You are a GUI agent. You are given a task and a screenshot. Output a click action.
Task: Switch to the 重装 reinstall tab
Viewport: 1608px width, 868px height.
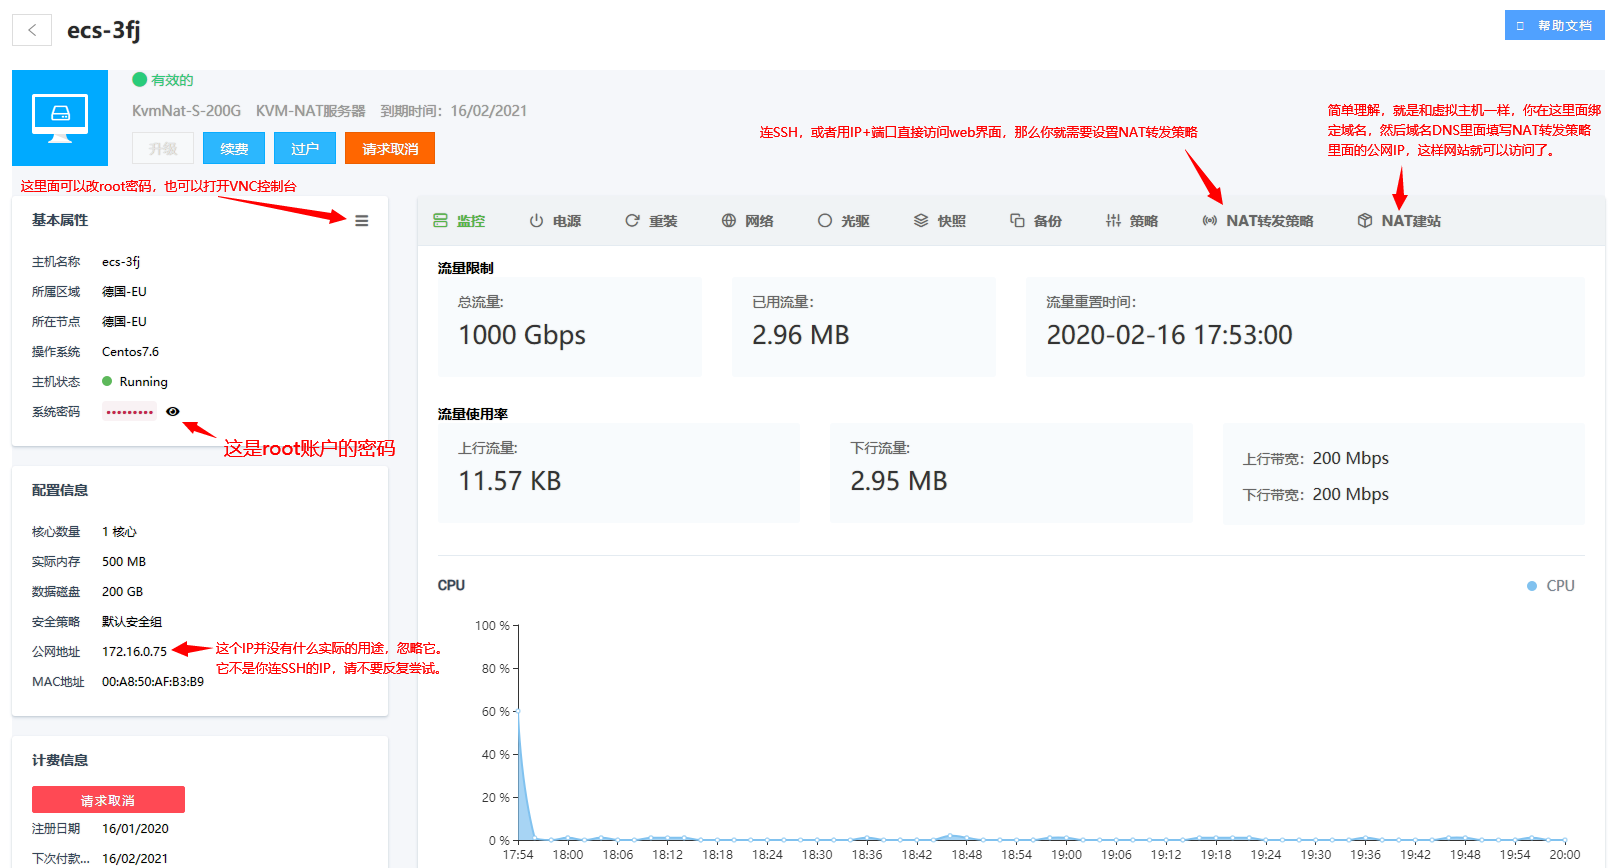click(x=651, y=221)
